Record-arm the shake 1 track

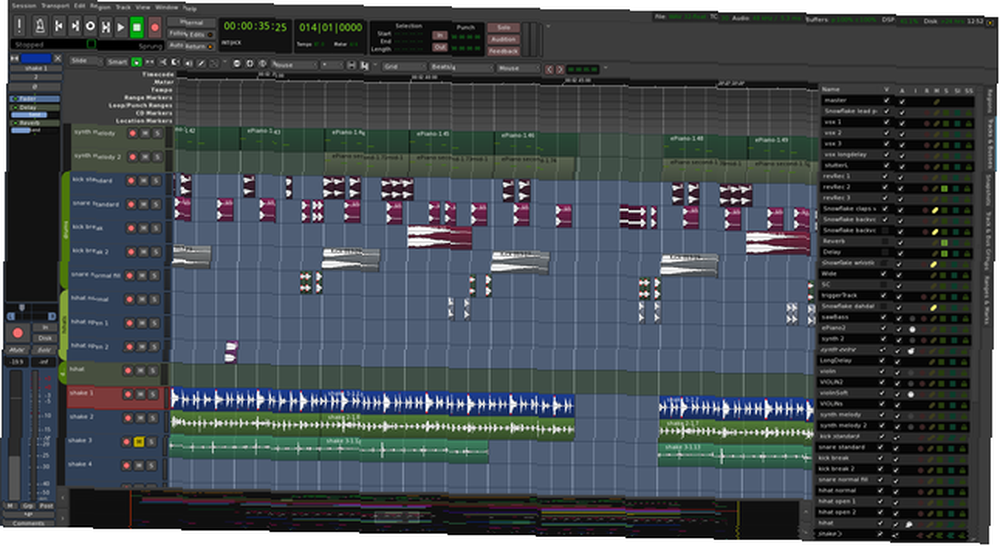(x=128, y=394)
